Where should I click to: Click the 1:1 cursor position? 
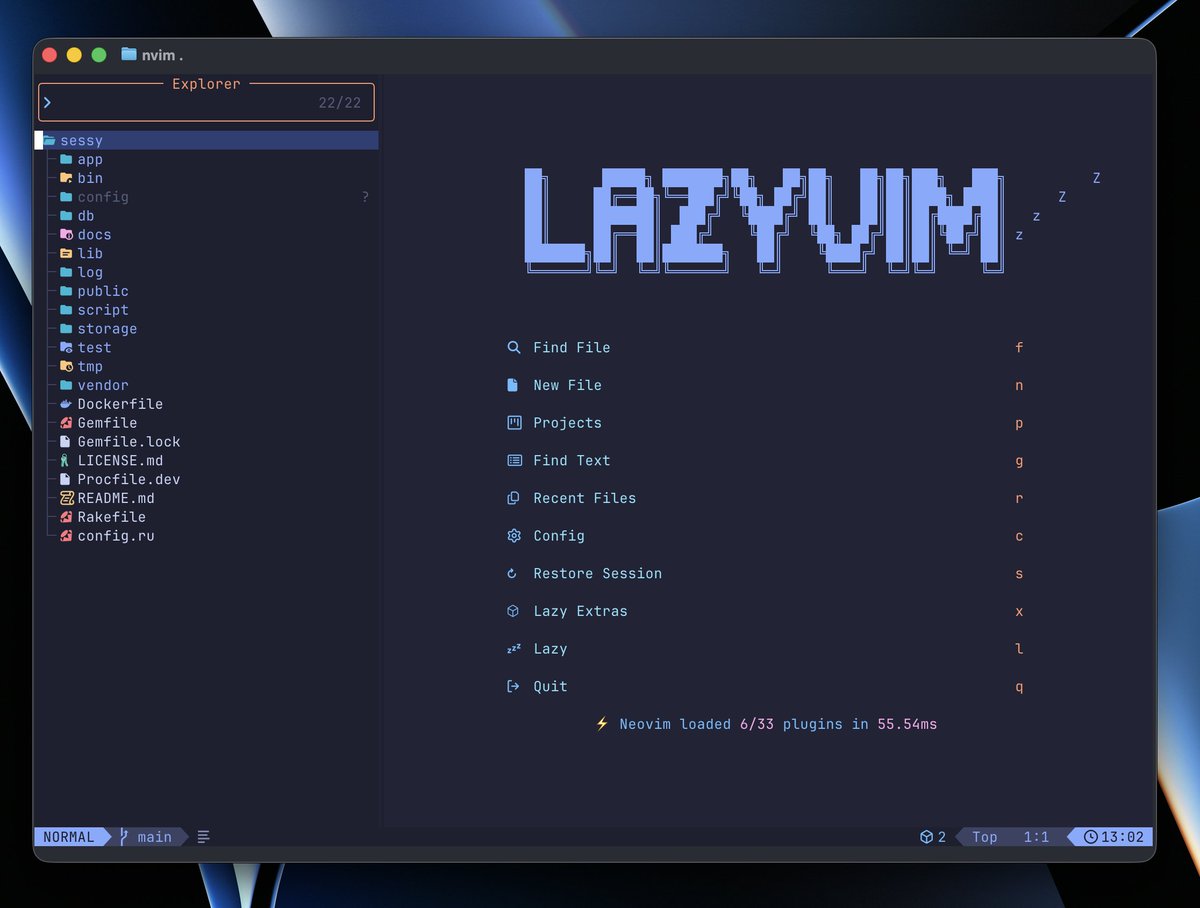pos(1037,837)
